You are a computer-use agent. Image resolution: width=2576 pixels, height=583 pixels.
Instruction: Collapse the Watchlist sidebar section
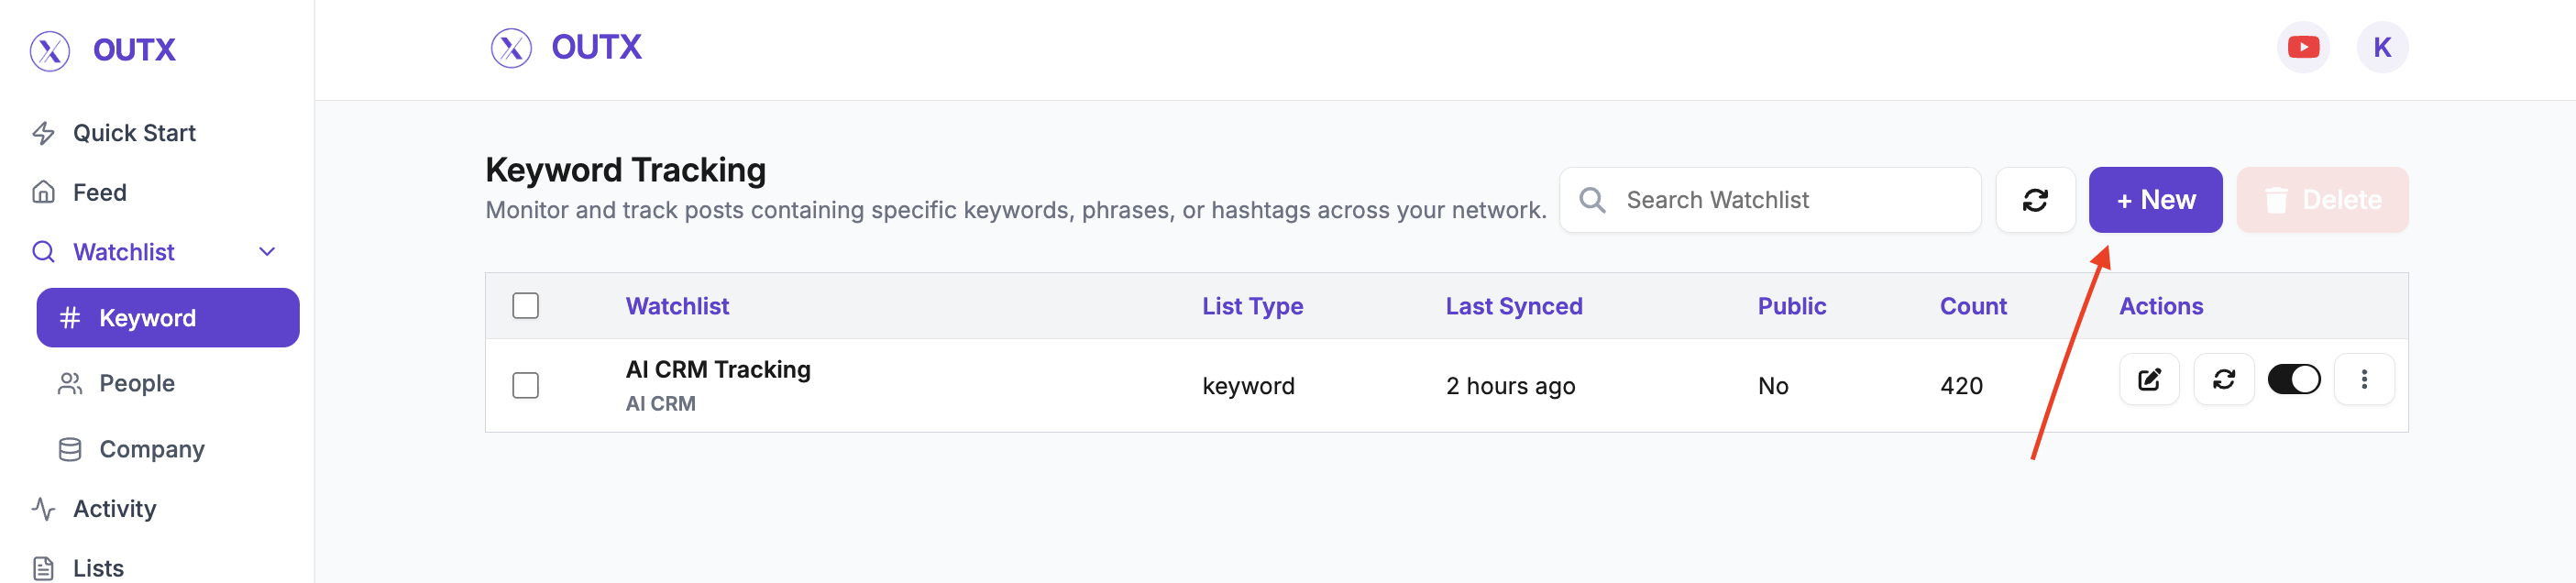(267, 252)
